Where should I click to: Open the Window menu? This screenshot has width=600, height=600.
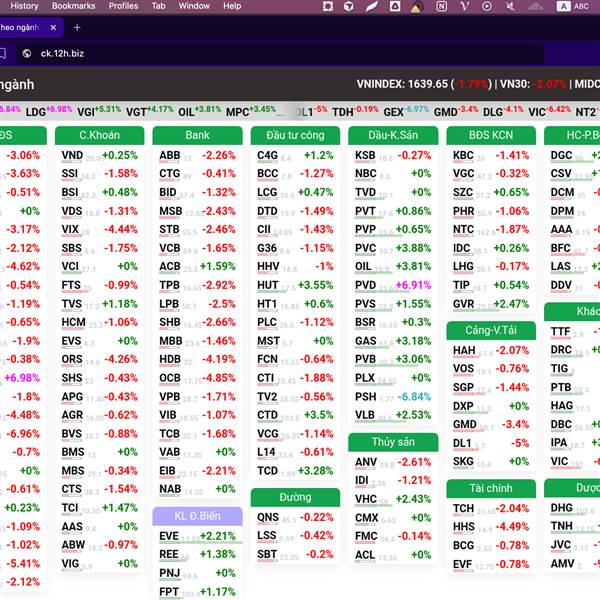[194, 6]
